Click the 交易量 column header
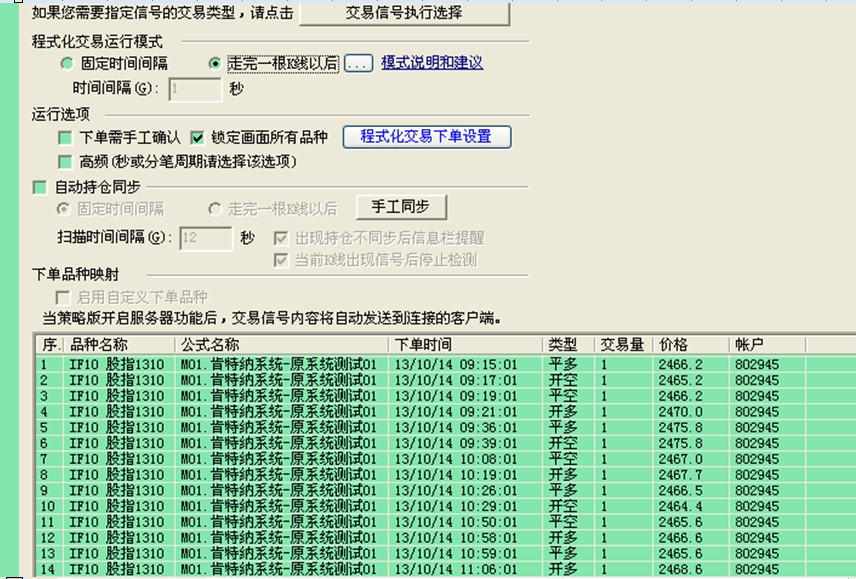The height and width of the screenshot is (579, 856). point(623,345)
